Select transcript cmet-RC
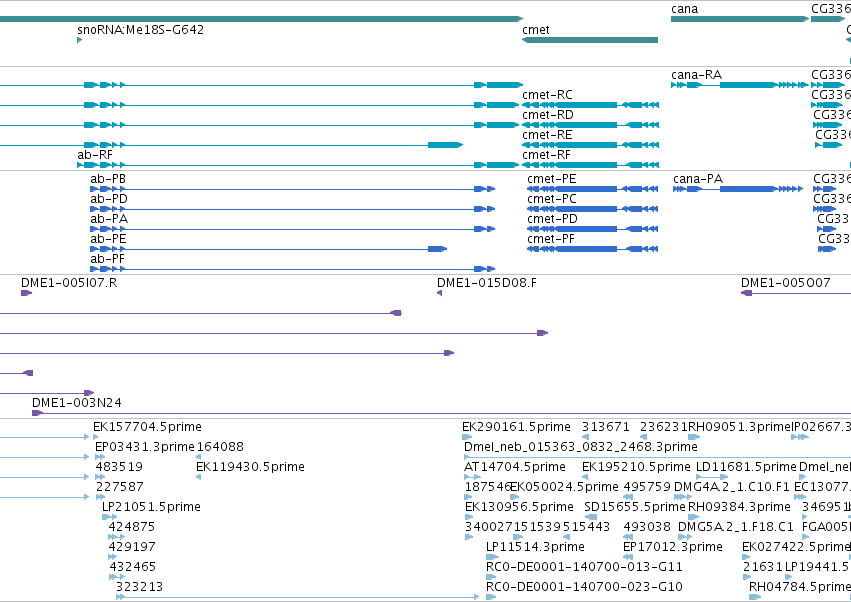 pyautogui.click(x=590, y=105)
